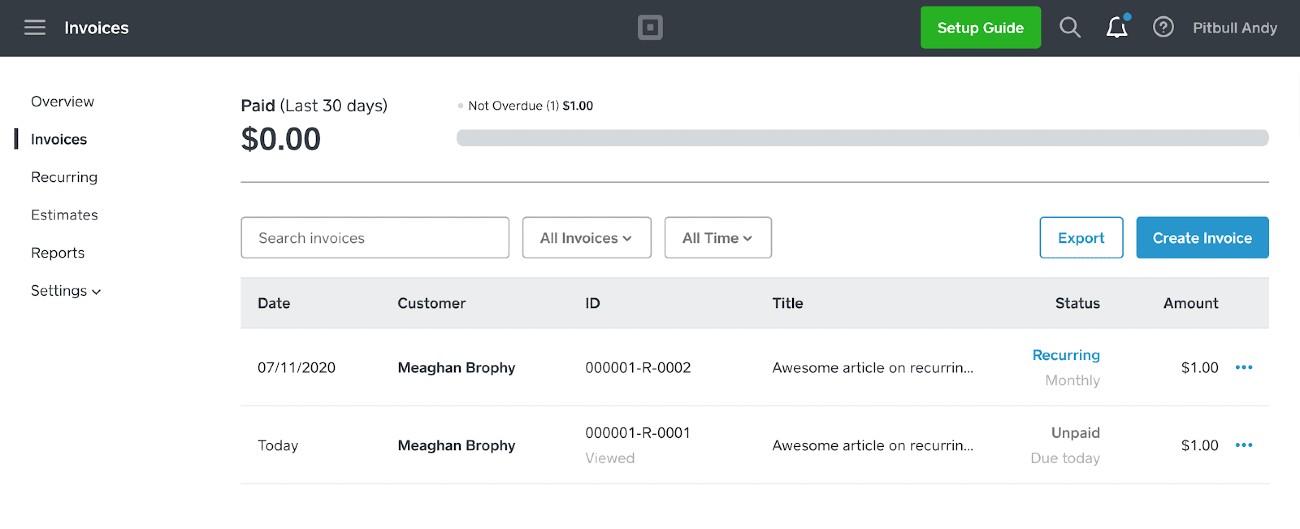1300x529 pixels.
Task: Click the Create Invoice button
Action: pyautogui.click(x=1202, y=238)
